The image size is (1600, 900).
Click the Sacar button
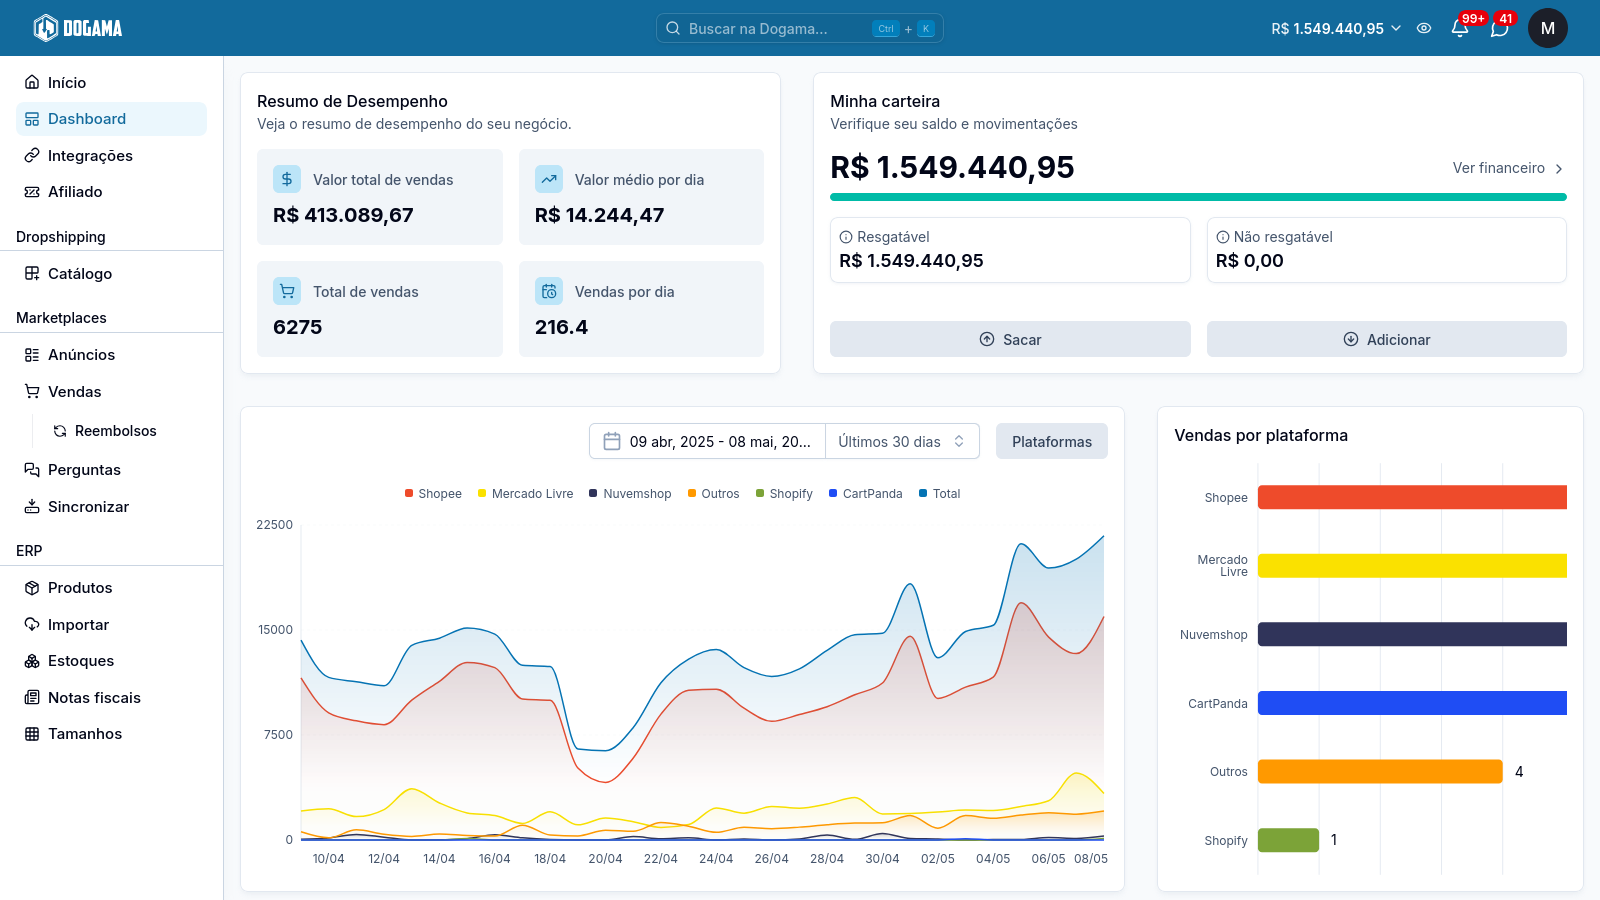[1010, 339]
